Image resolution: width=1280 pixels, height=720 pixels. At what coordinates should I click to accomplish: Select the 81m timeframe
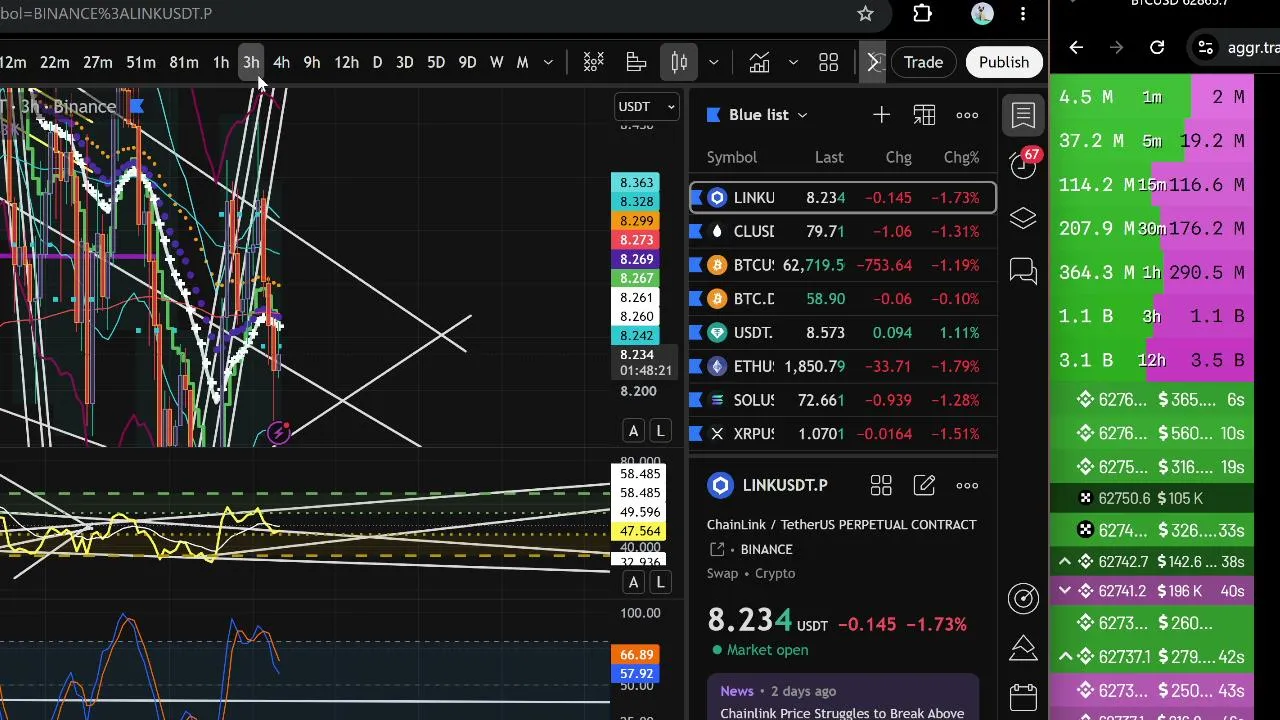[x=184, y=62]
